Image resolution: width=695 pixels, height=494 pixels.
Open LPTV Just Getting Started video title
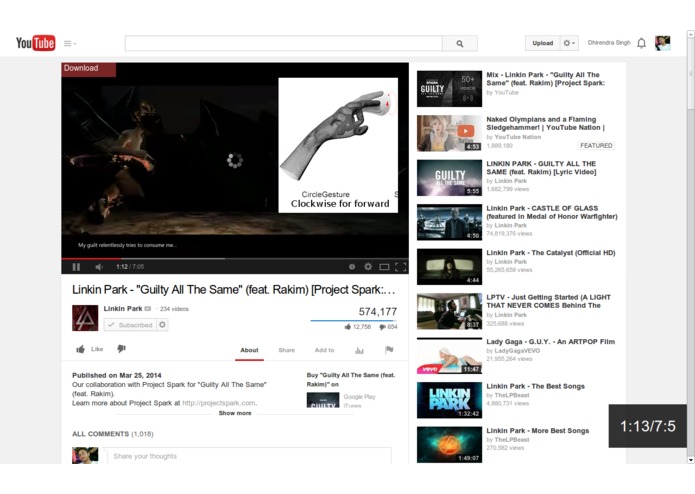click(x=548, y=301)
